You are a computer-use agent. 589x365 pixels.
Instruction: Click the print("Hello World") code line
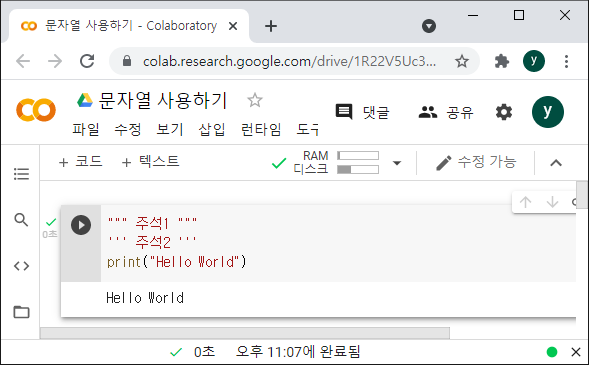177,262
